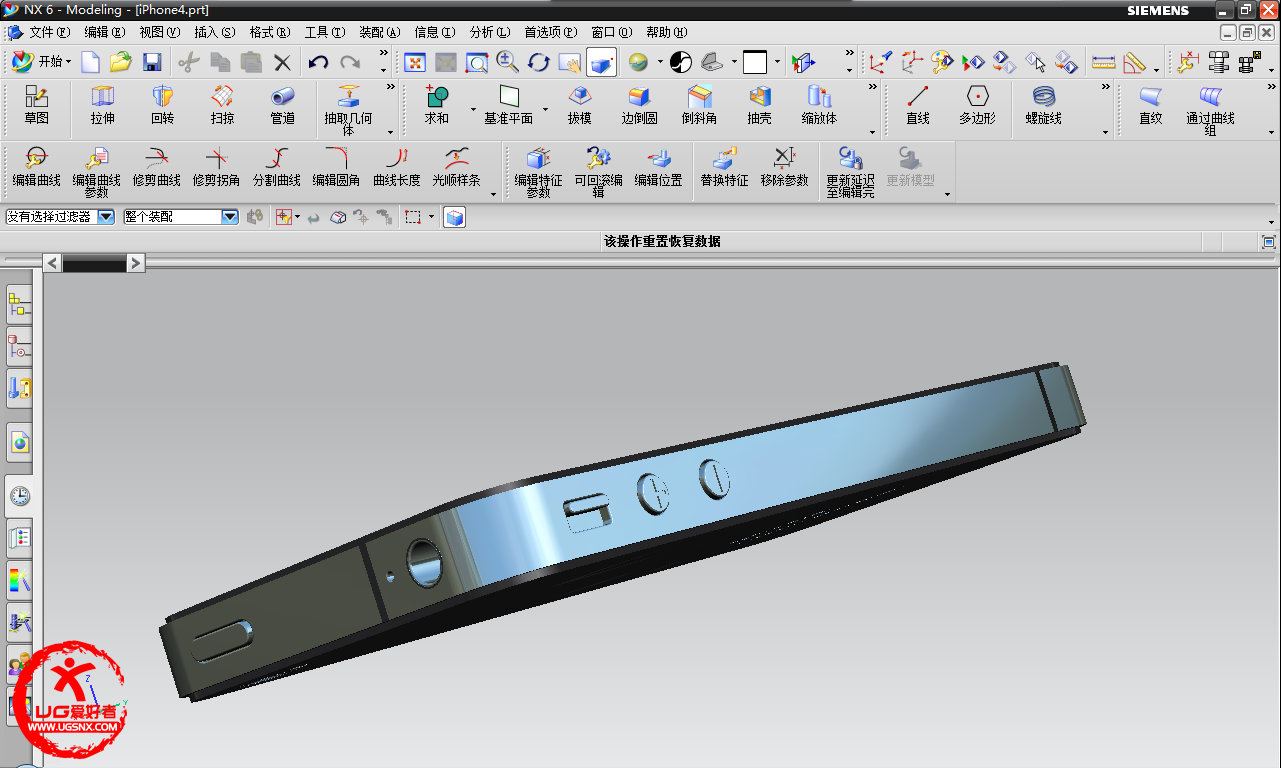The image size is (1281, 768).
Task: Expand the 基准平面 dropdown arrow
Action: tap(546, 108)
